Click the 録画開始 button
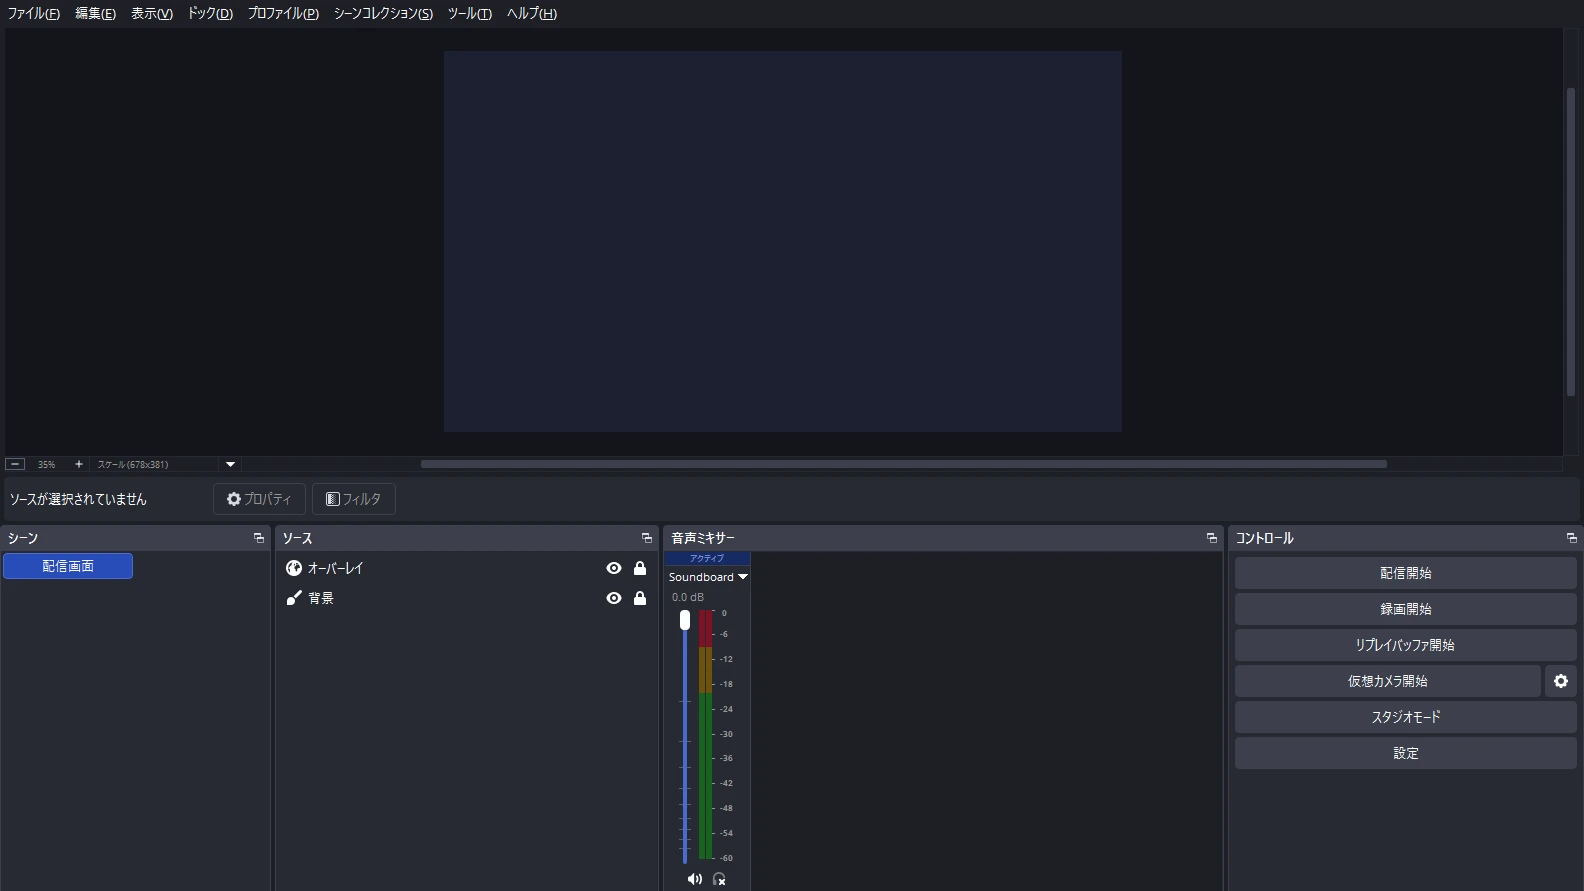The height and width of the screenshot is (891, 1584). click(x=1405, y=609)
